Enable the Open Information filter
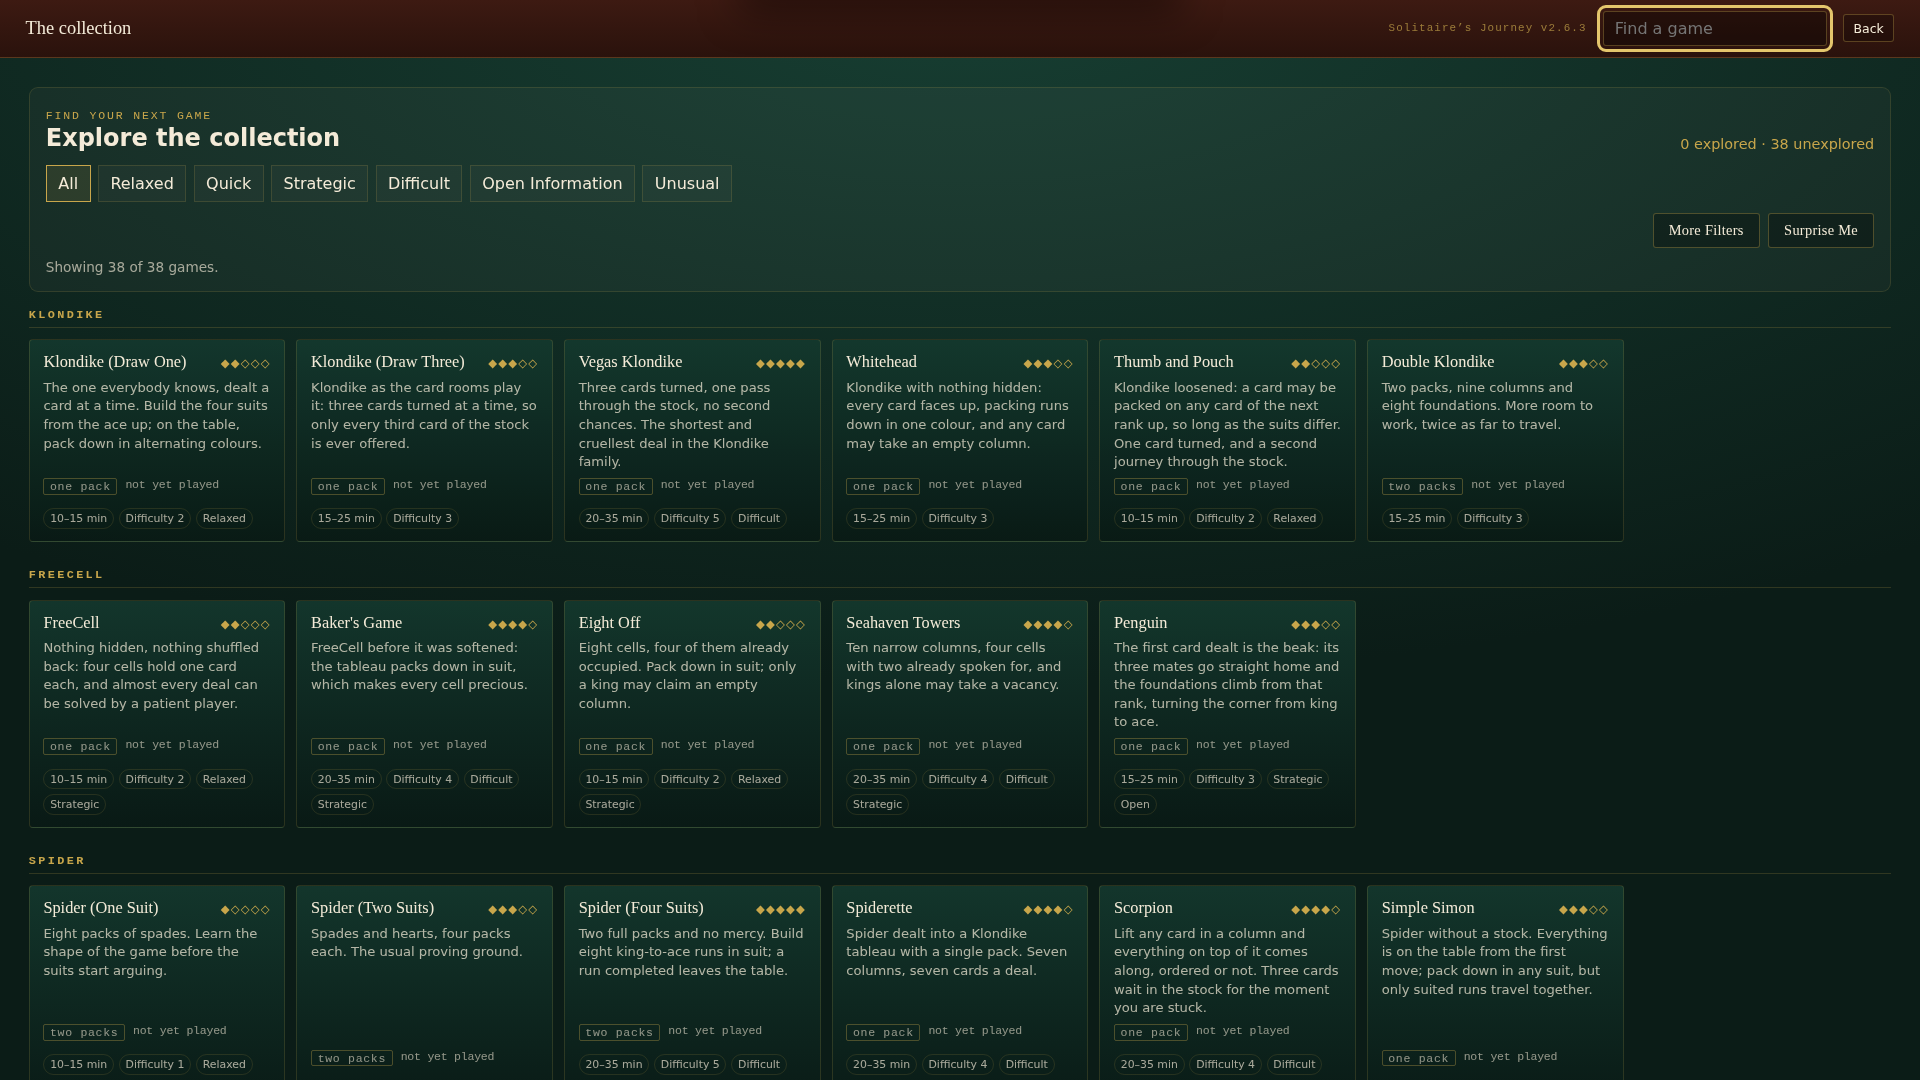This screenshot has height=1080, width=1920. point(552,184)
